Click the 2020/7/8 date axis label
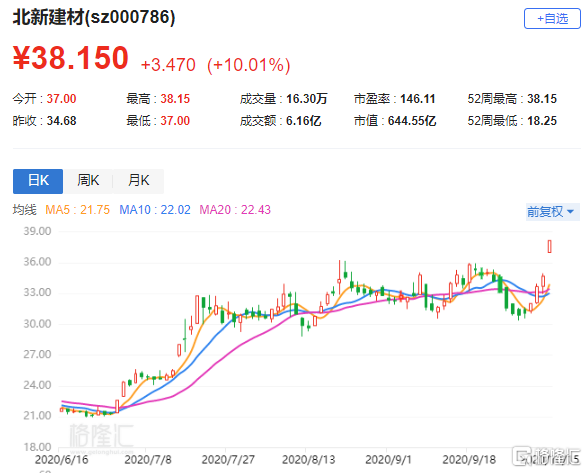 click(148, 460)
